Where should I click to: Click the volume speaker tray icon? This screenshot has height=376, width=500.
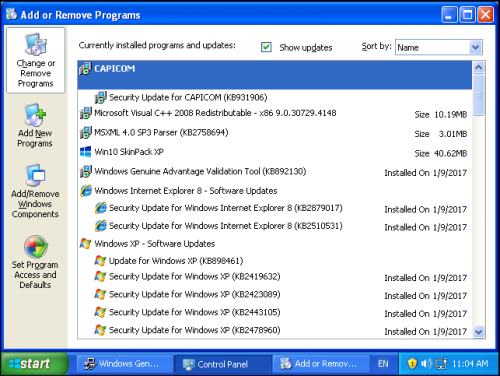click(x=426, y=363)
